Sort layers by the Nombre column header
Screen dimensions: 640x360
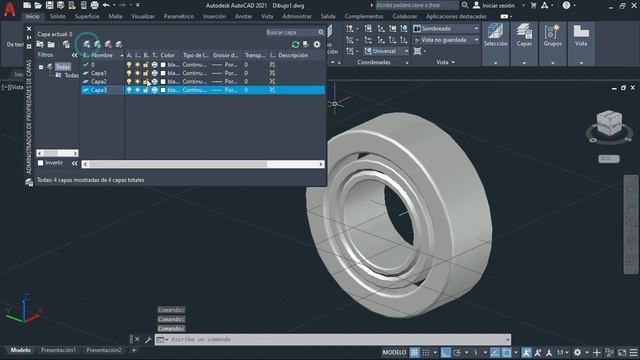(102, 55)
